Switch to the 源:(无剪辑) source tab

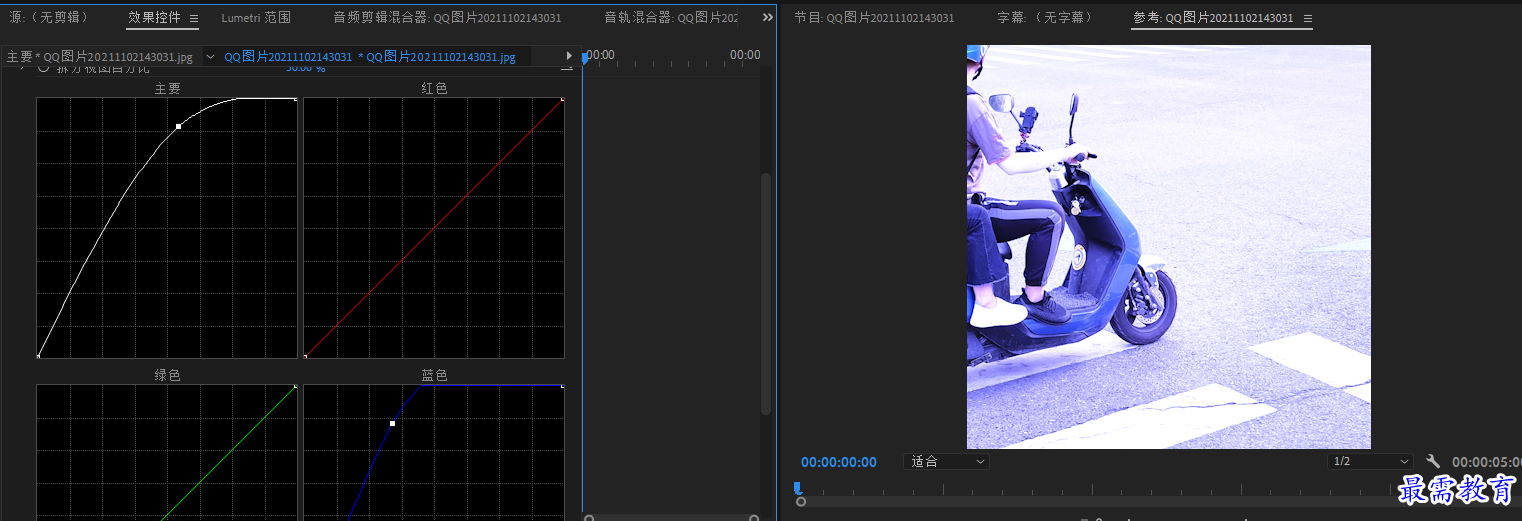tap(49, 18)
